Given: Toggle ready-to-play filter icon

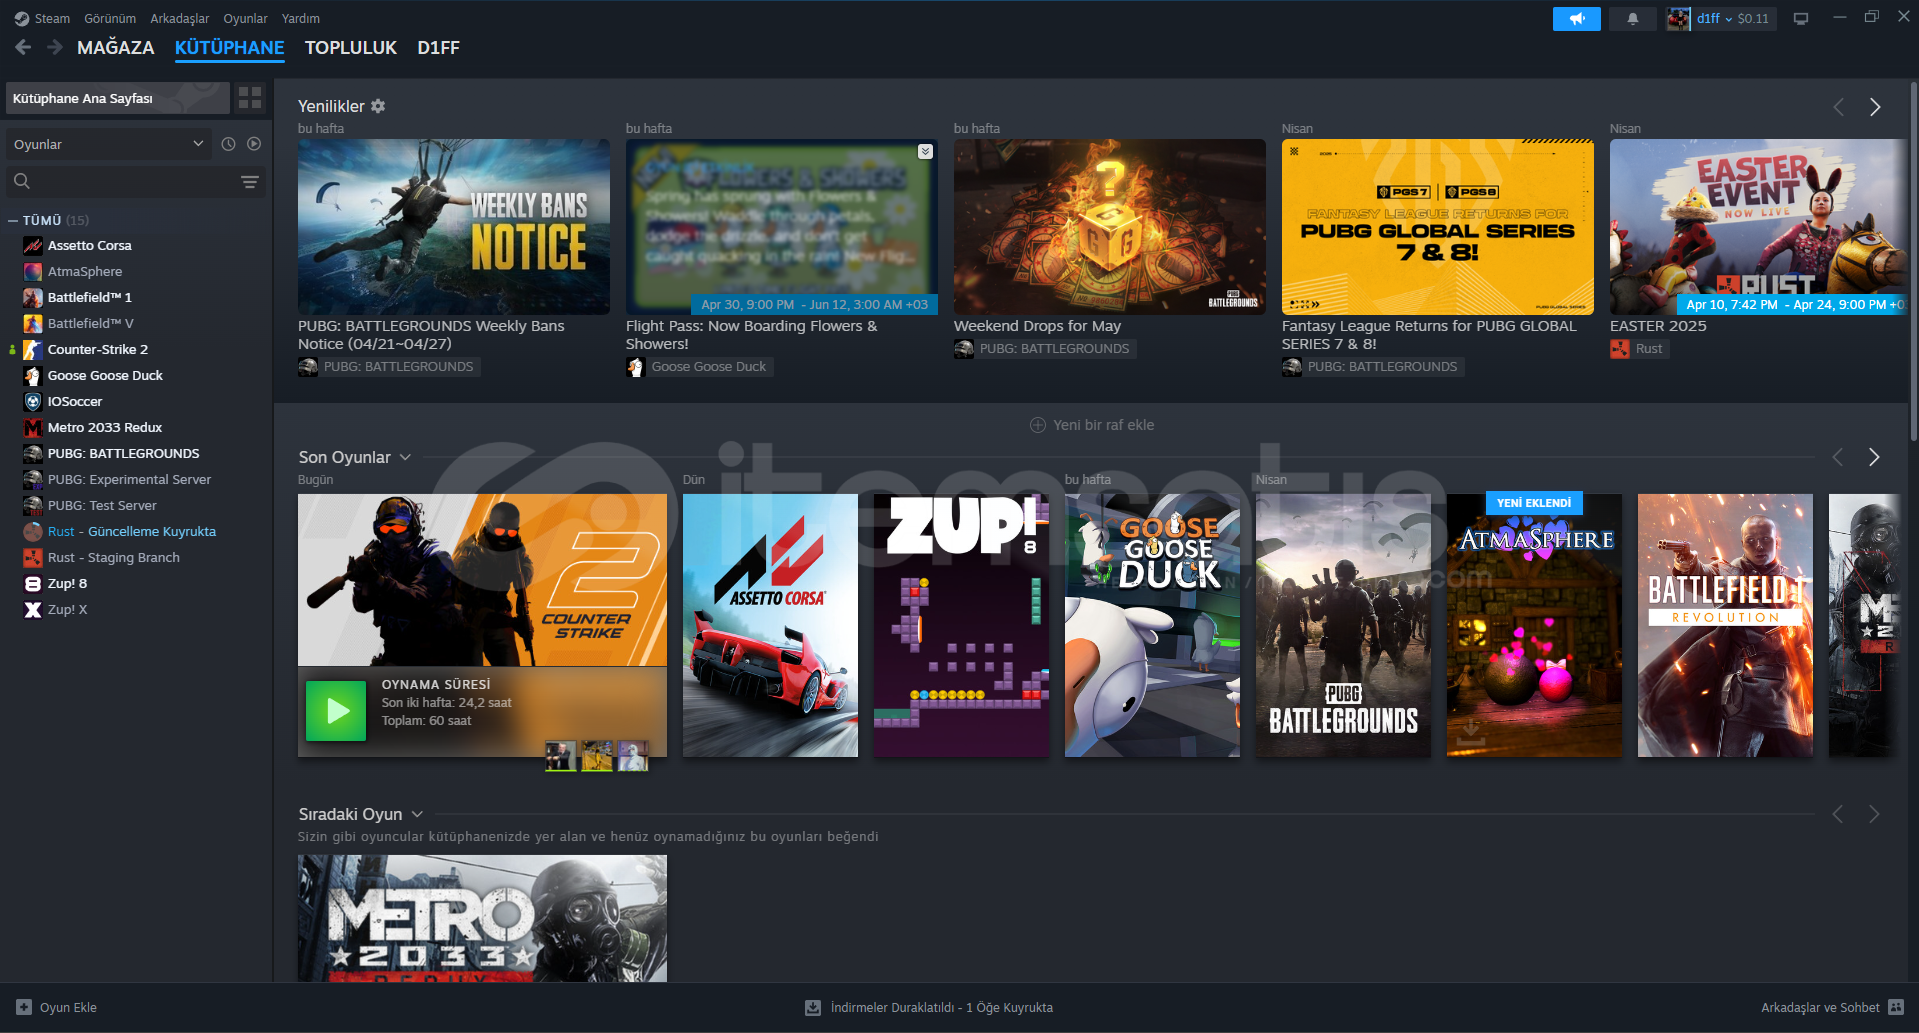Looking at the screenshot, I should [x=254, y=144].
